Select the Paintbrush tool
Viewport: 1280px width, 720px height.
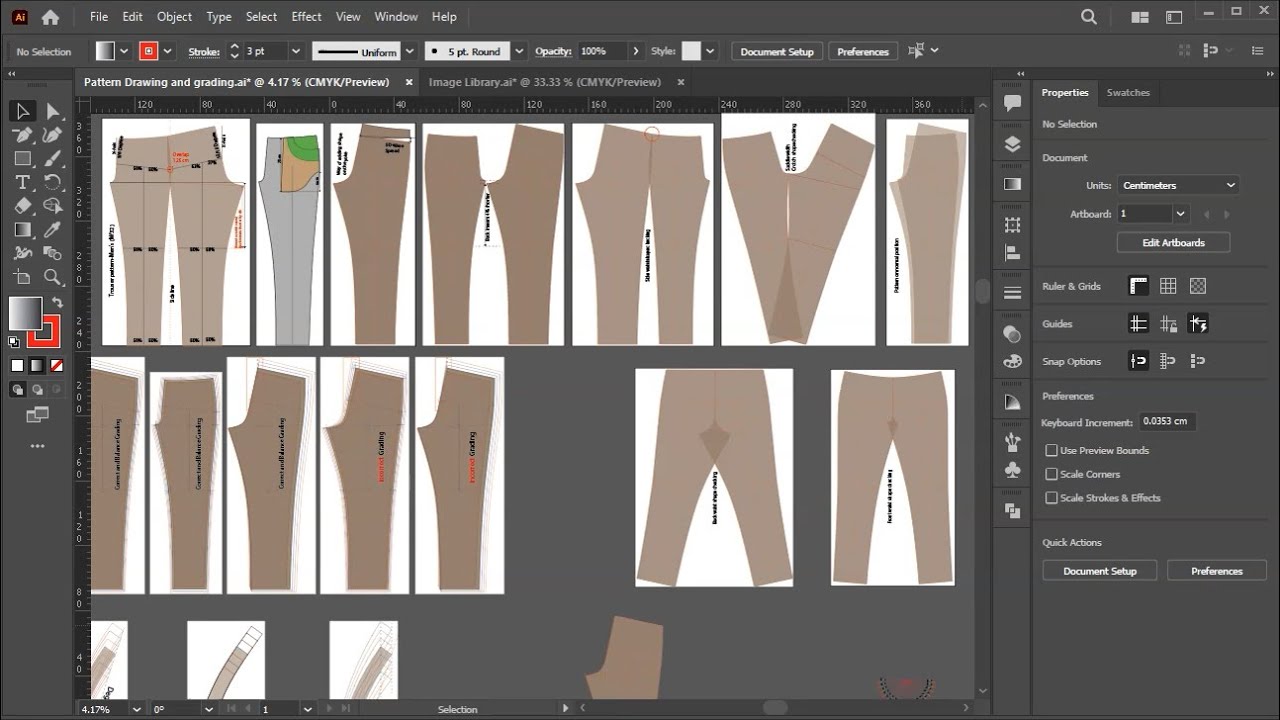point(53,158)
